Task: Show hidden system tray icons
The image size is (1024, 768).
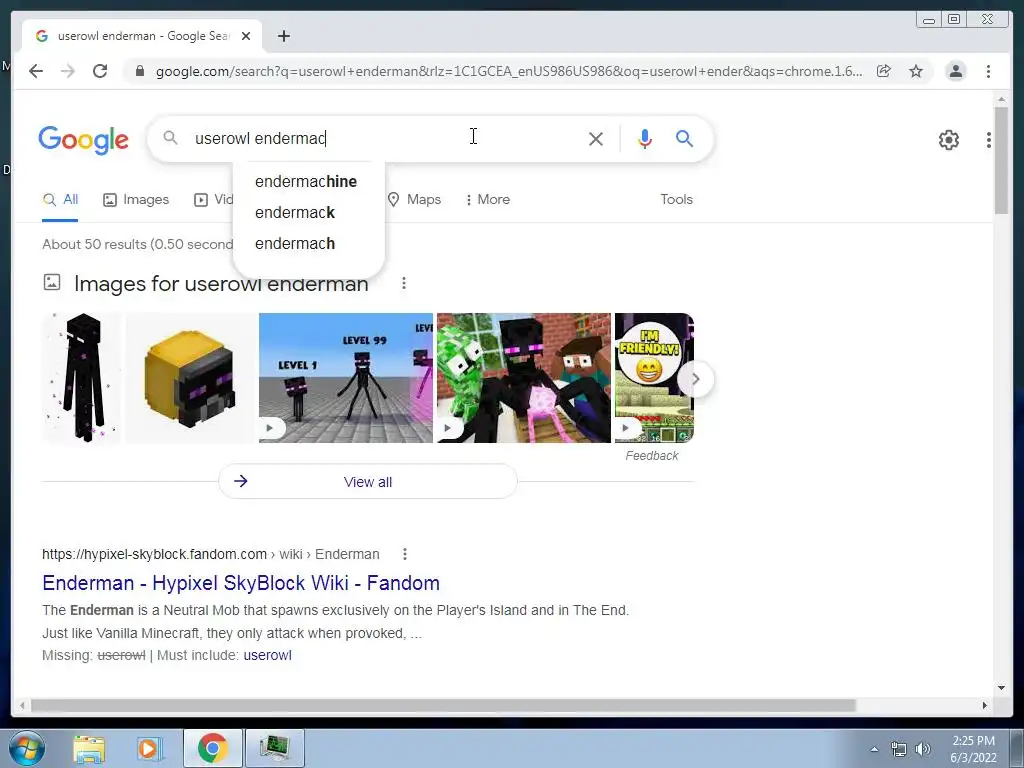Action: click(x=874, y=749)
